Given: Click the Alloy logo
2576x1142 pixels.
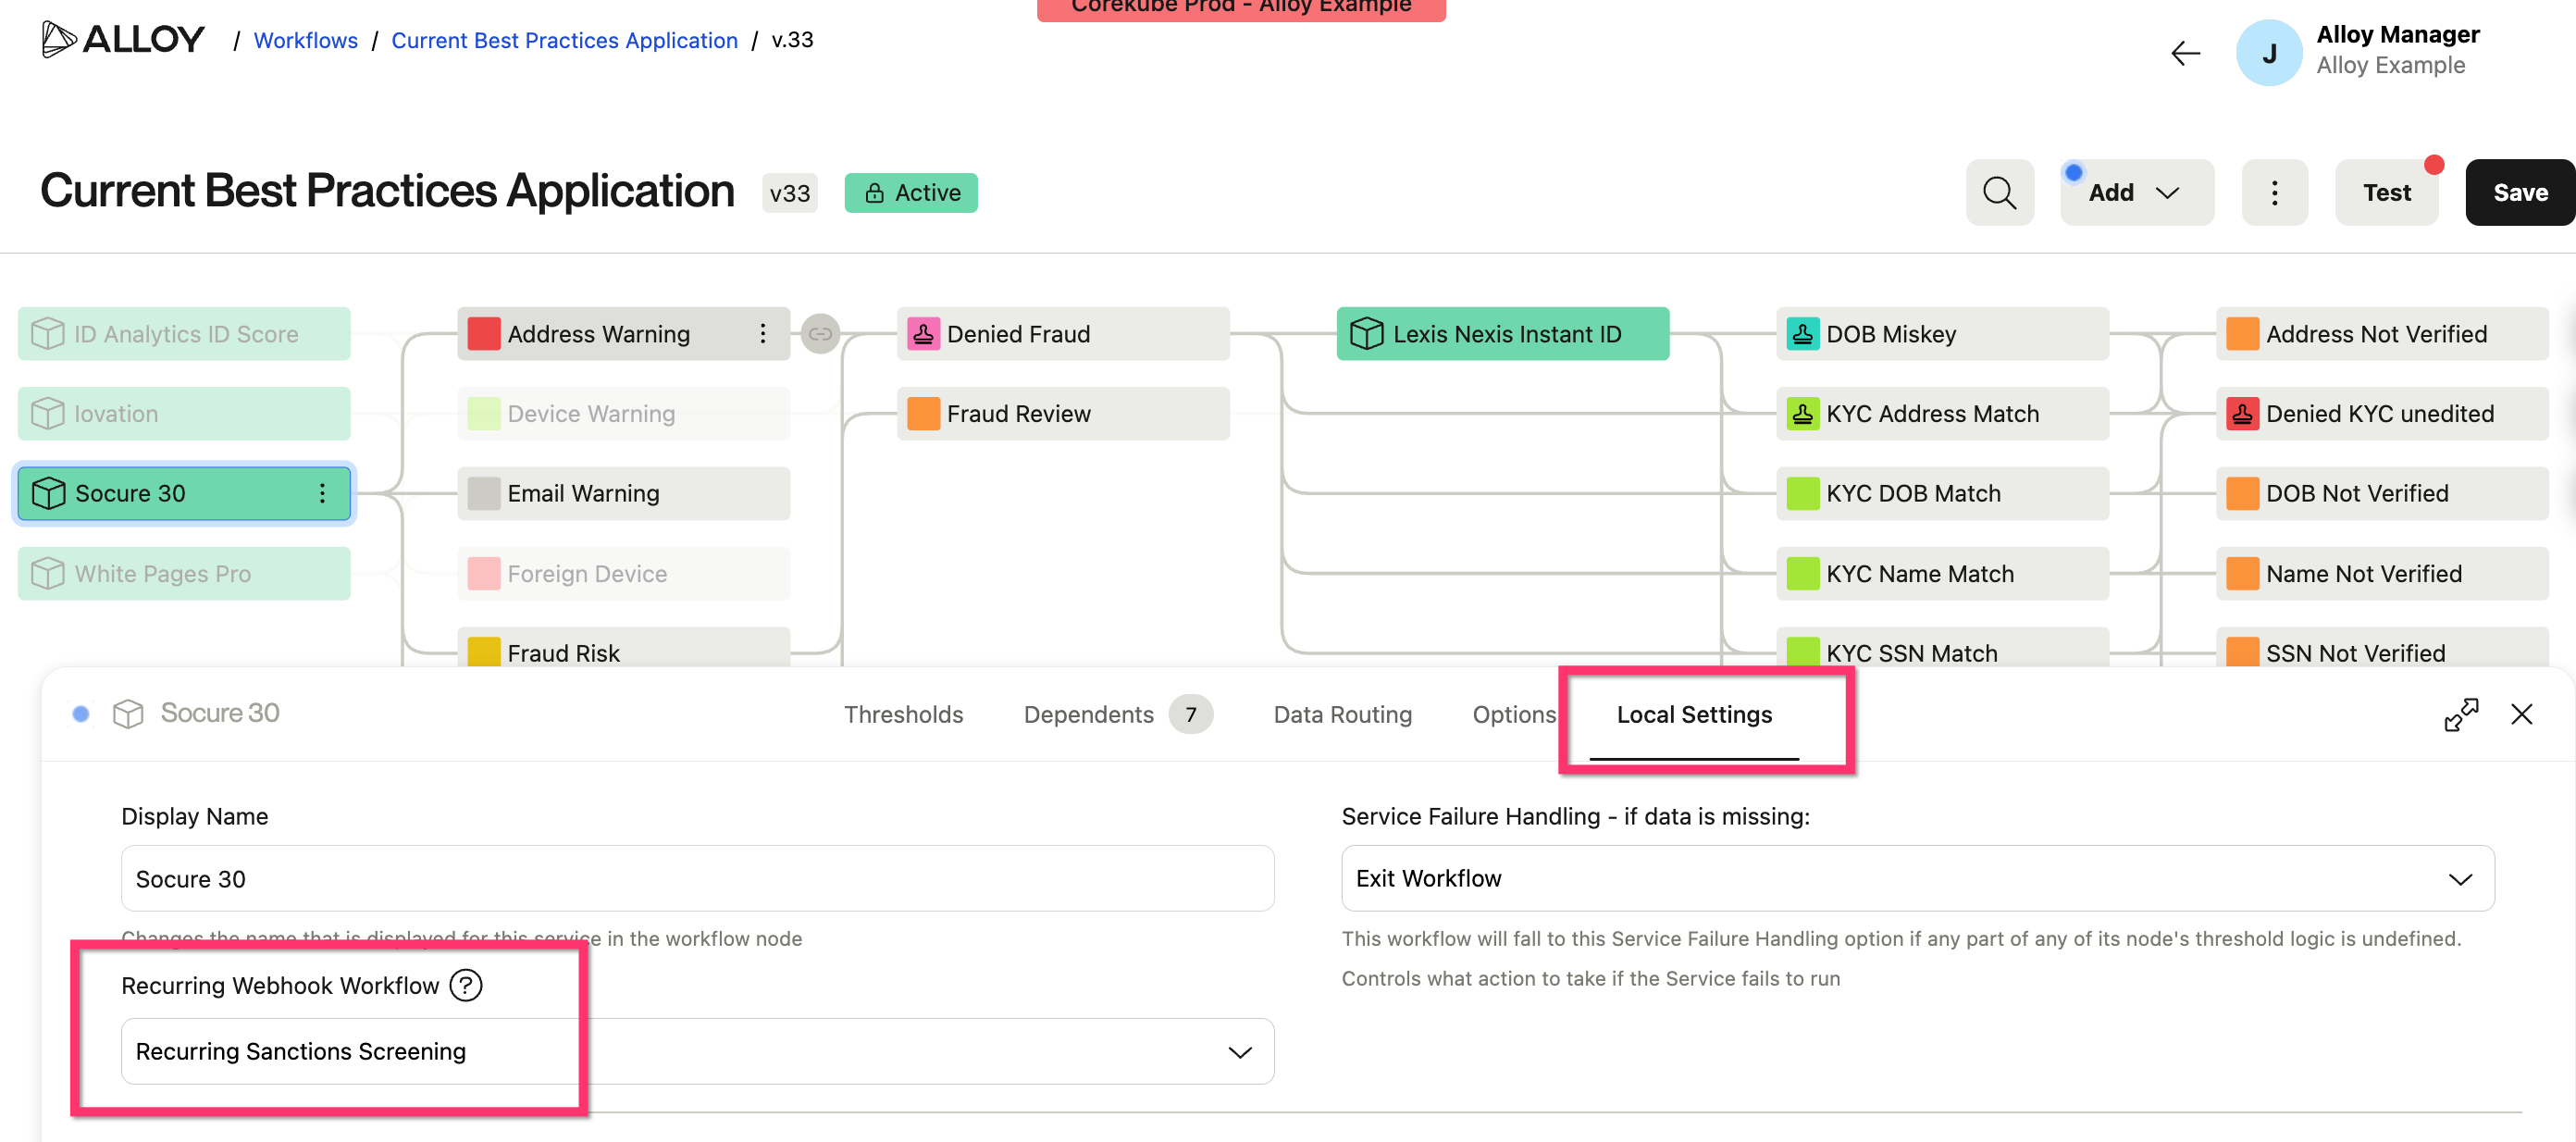Looking at the screenshot, I should [123, 40].
